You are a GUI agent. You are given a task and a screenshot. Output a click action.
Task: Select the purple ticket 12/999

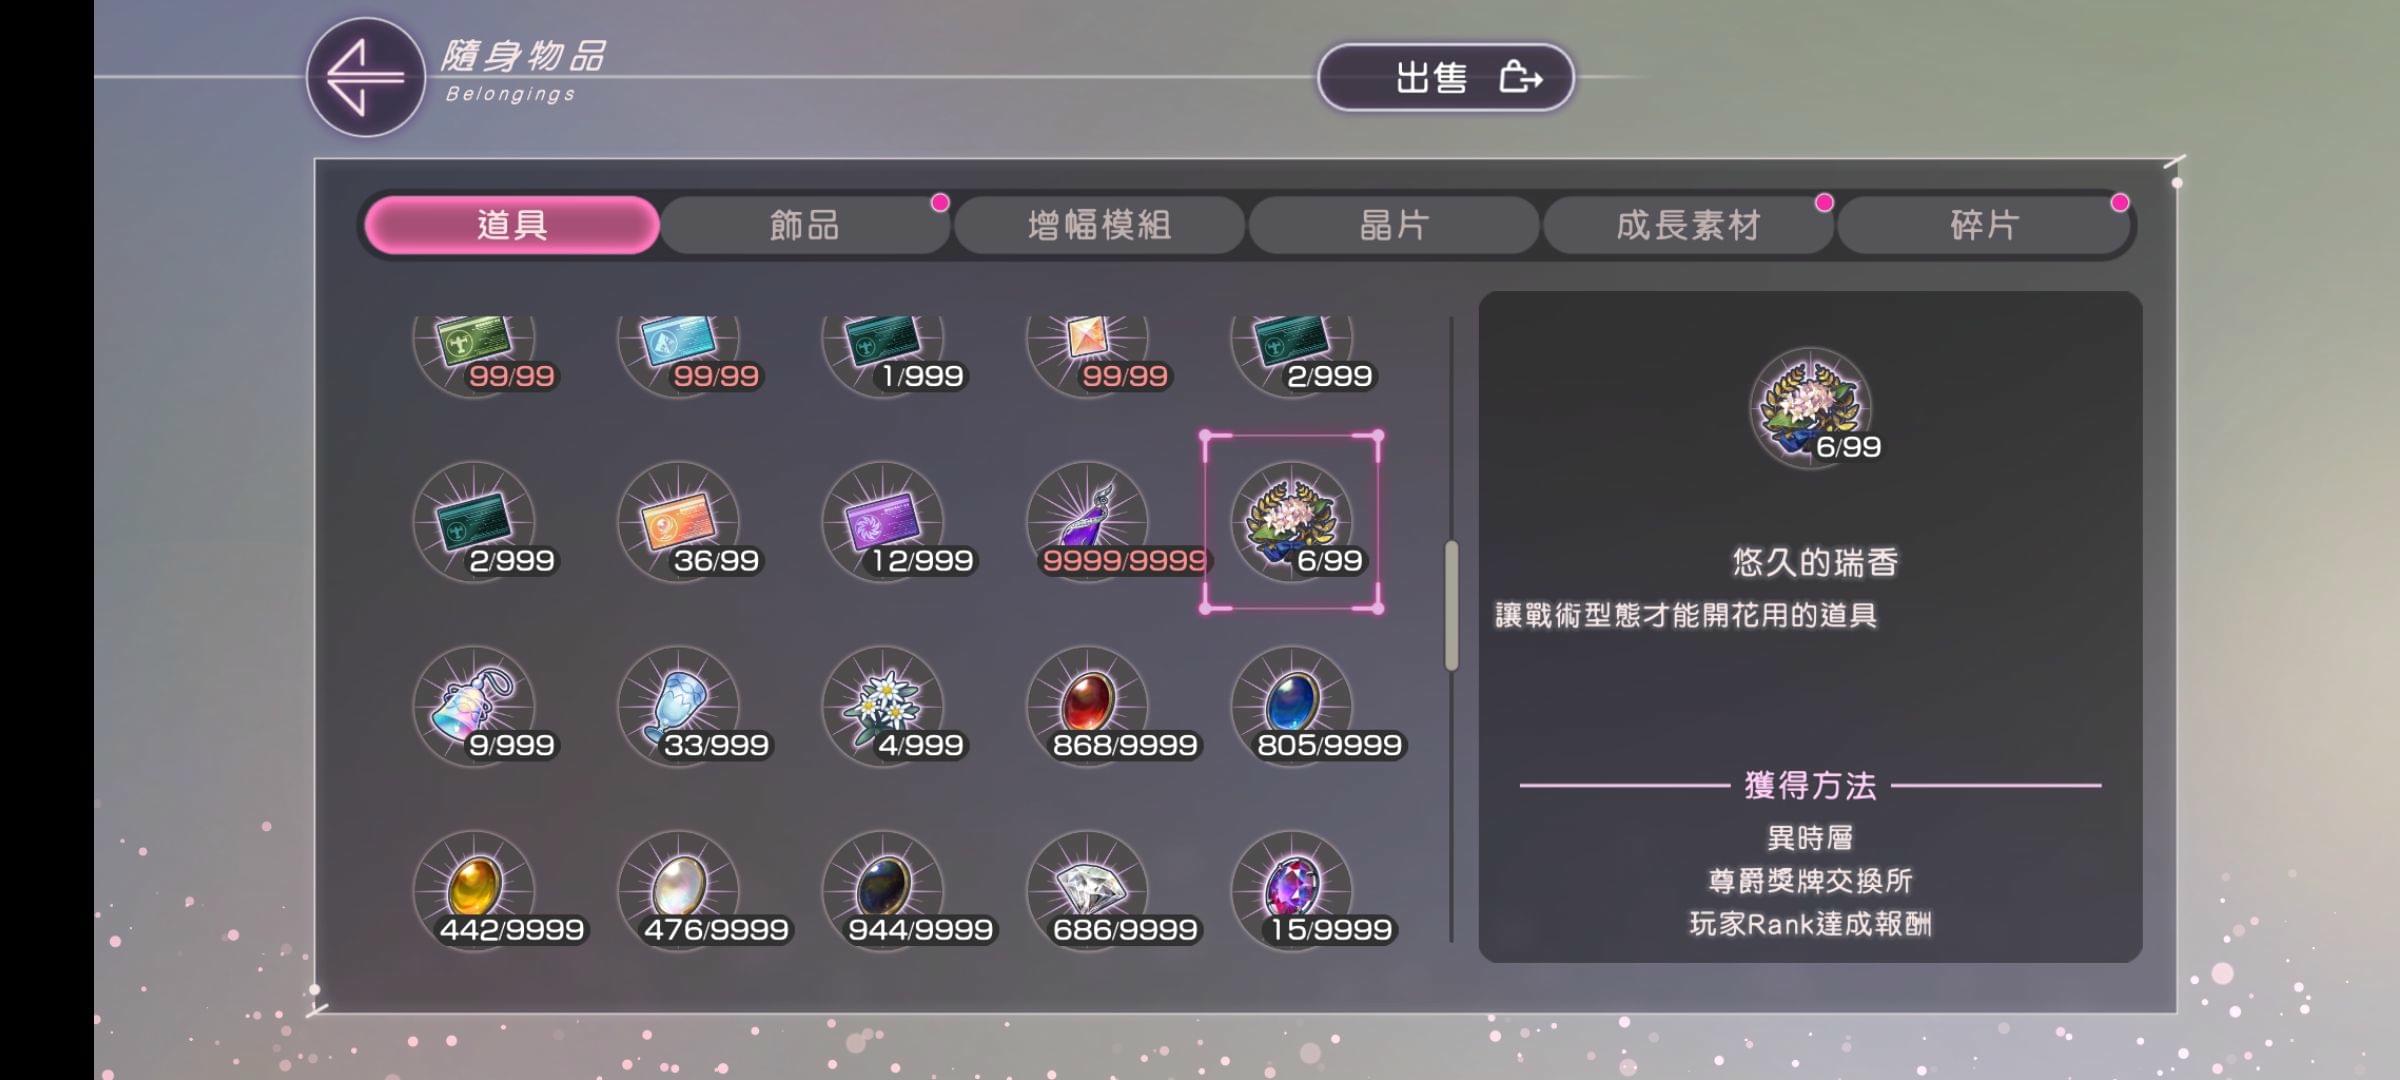click(884, 521)
